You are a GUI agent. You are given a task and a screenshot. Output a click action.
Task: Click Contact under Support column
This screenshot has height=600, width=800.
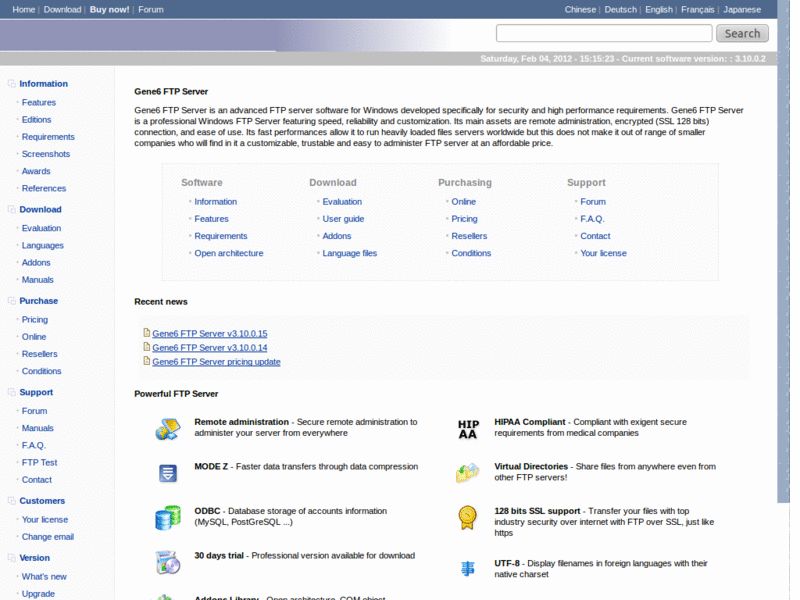click(x=595, y=236)
